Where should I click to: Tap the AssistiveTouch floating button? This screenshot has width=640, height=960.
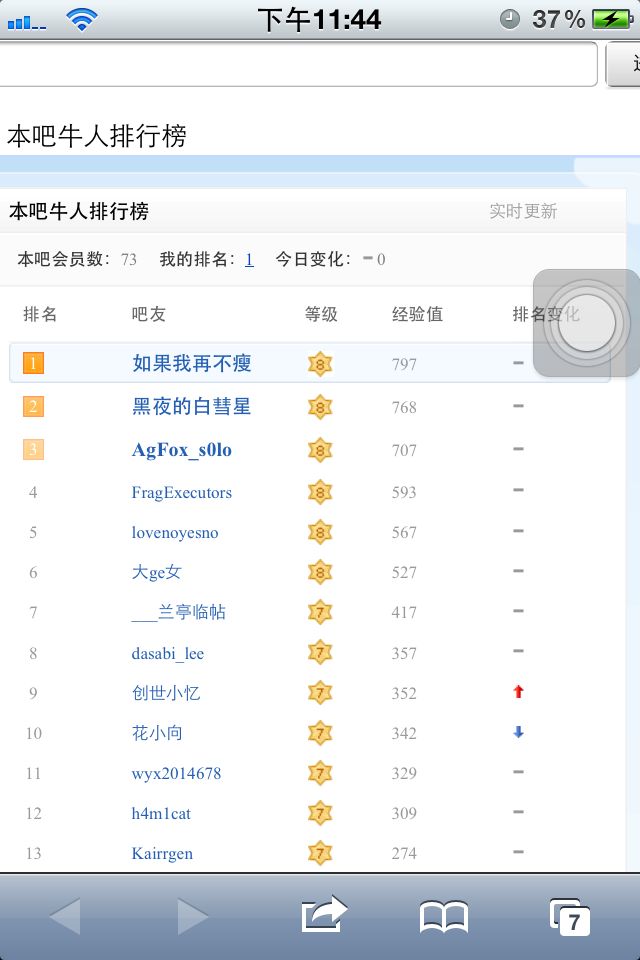586,323
